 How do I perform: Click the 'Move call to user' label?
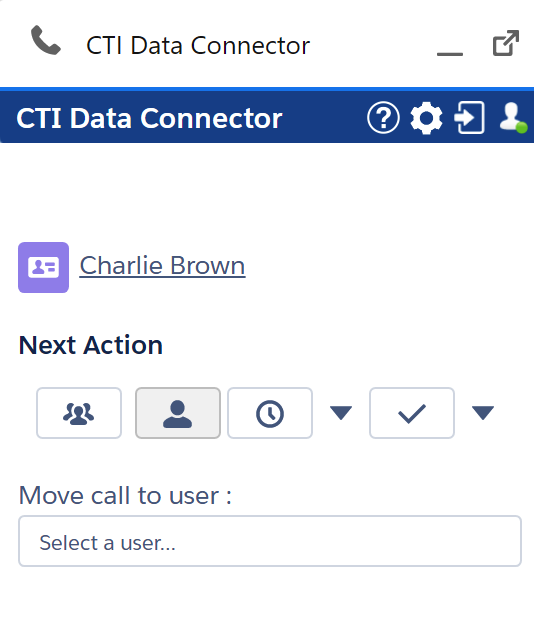pos(125,496)
